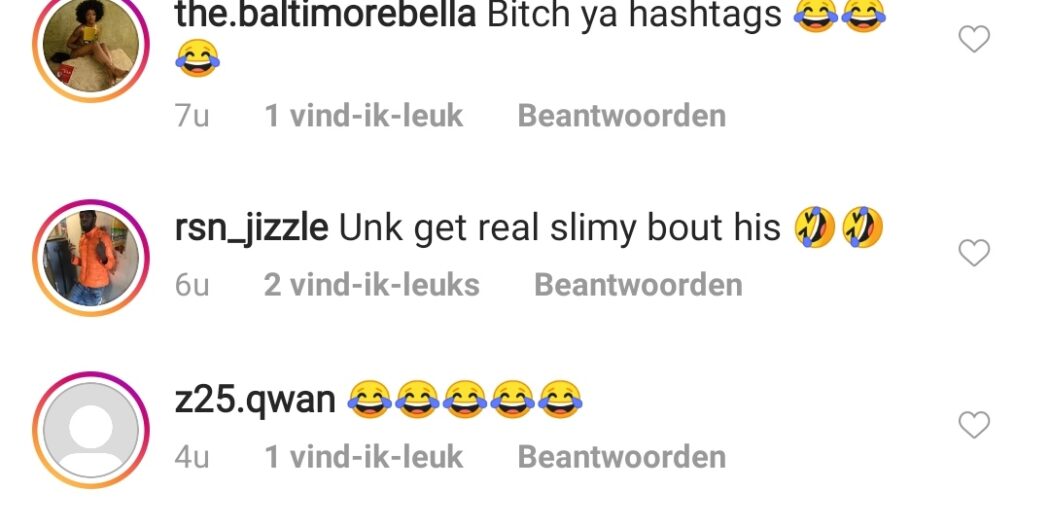Click the 7u timestamp
Image resolution: width=1050 pixels, height=525 pixels.
(x=192, y=116)
